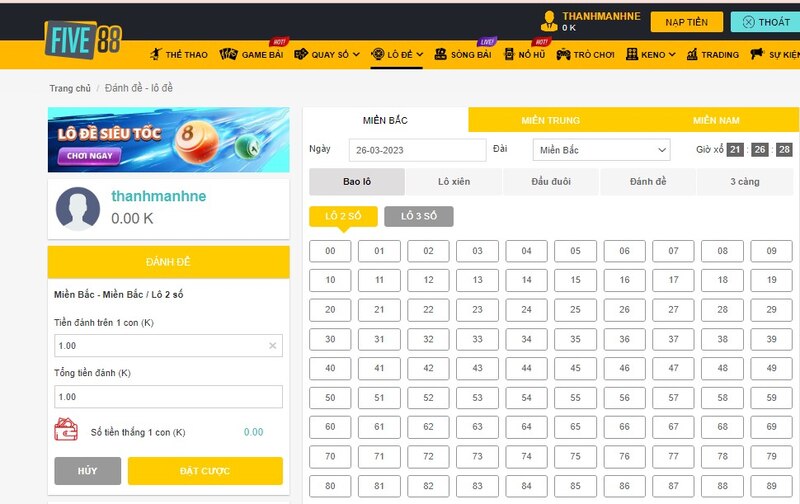
Task: Clear the bet amount with X icon
Action: pos(273,346)
